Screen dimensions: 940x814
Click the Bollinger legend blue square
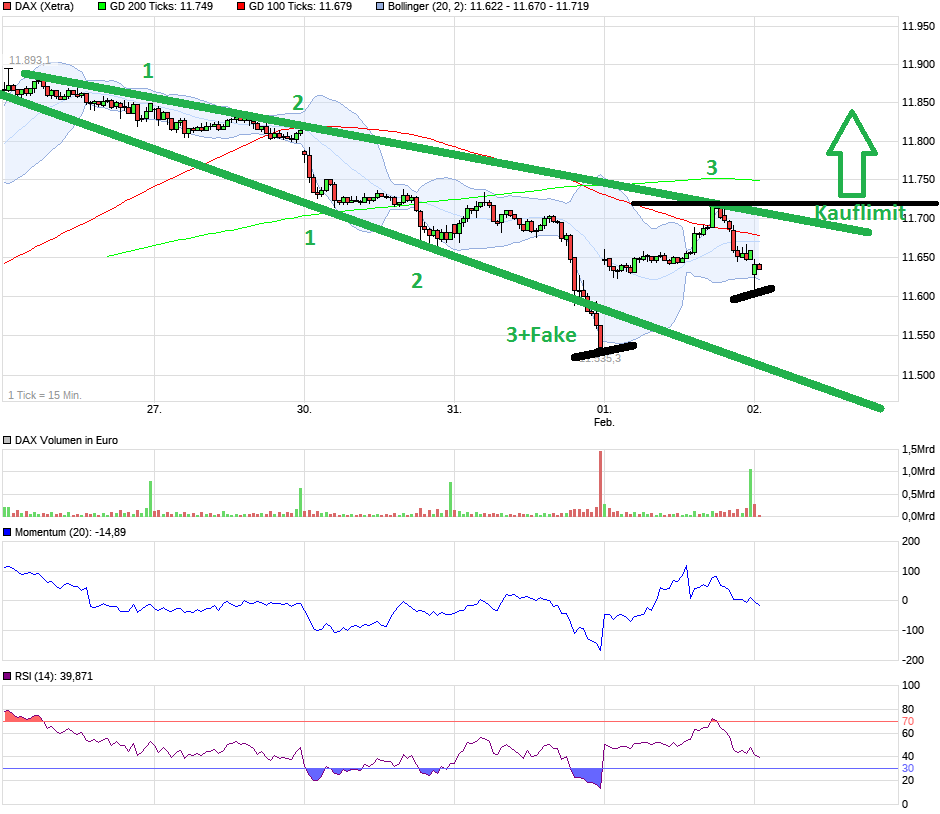pyautogui.click(x=380, y=7)
